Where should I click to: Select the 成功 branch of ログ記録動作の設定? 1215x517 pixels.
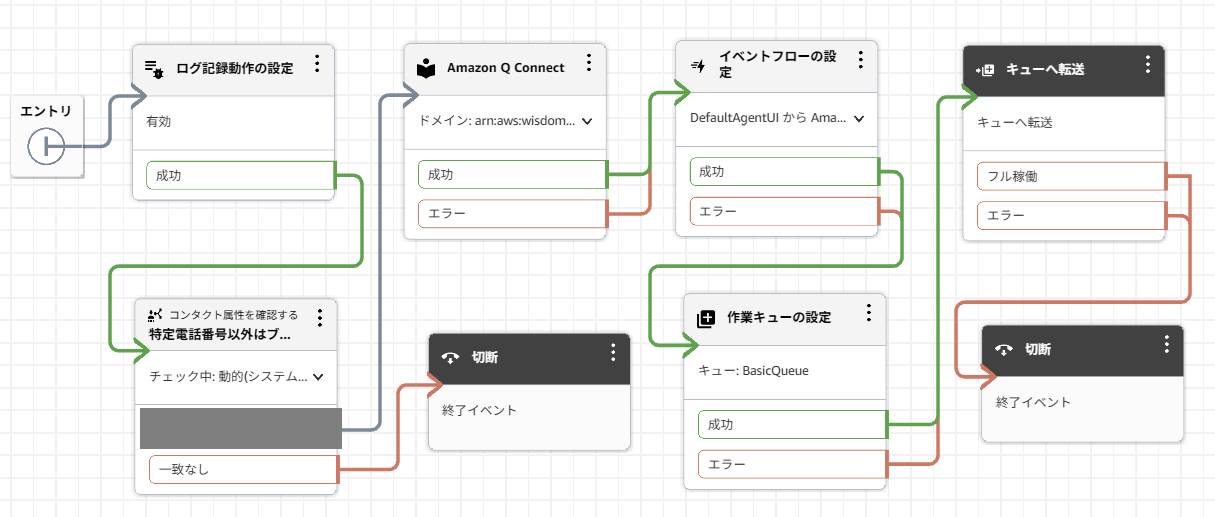(x=240, y=175)
